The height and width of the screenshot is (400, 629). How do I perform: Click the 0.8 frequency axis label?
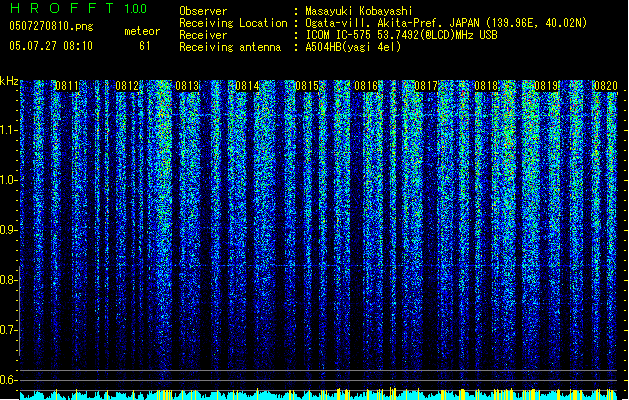(8, 280)
